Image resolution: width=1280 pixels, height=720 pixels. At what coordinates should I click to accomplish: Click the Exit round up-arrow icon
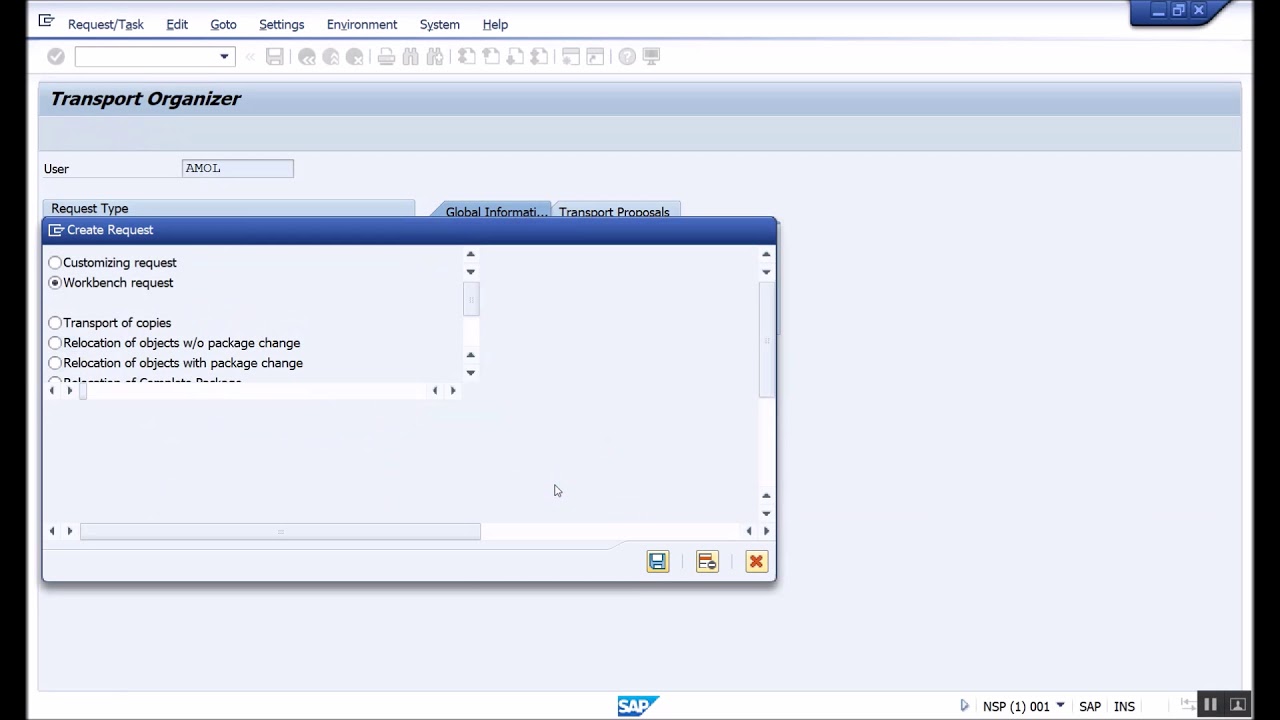pos(331,57)
